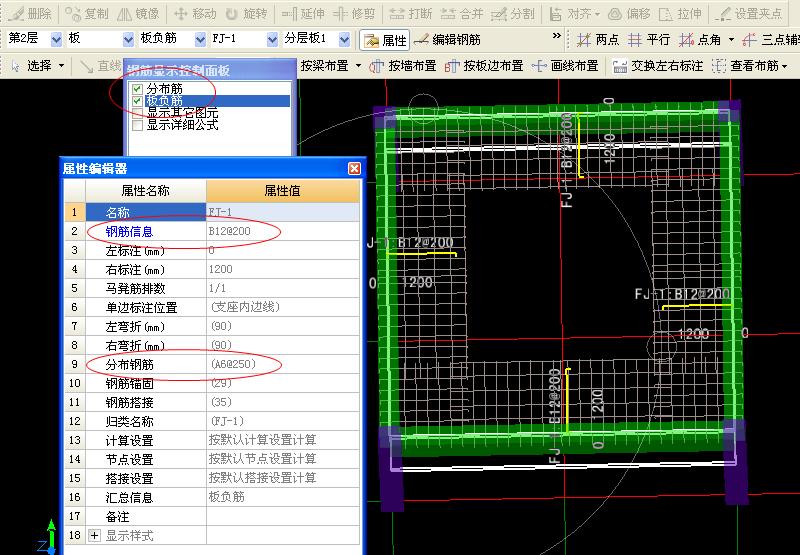800x555 pixels.
Task: Select the 偏移 offset tool
Action: pos(629,13)
